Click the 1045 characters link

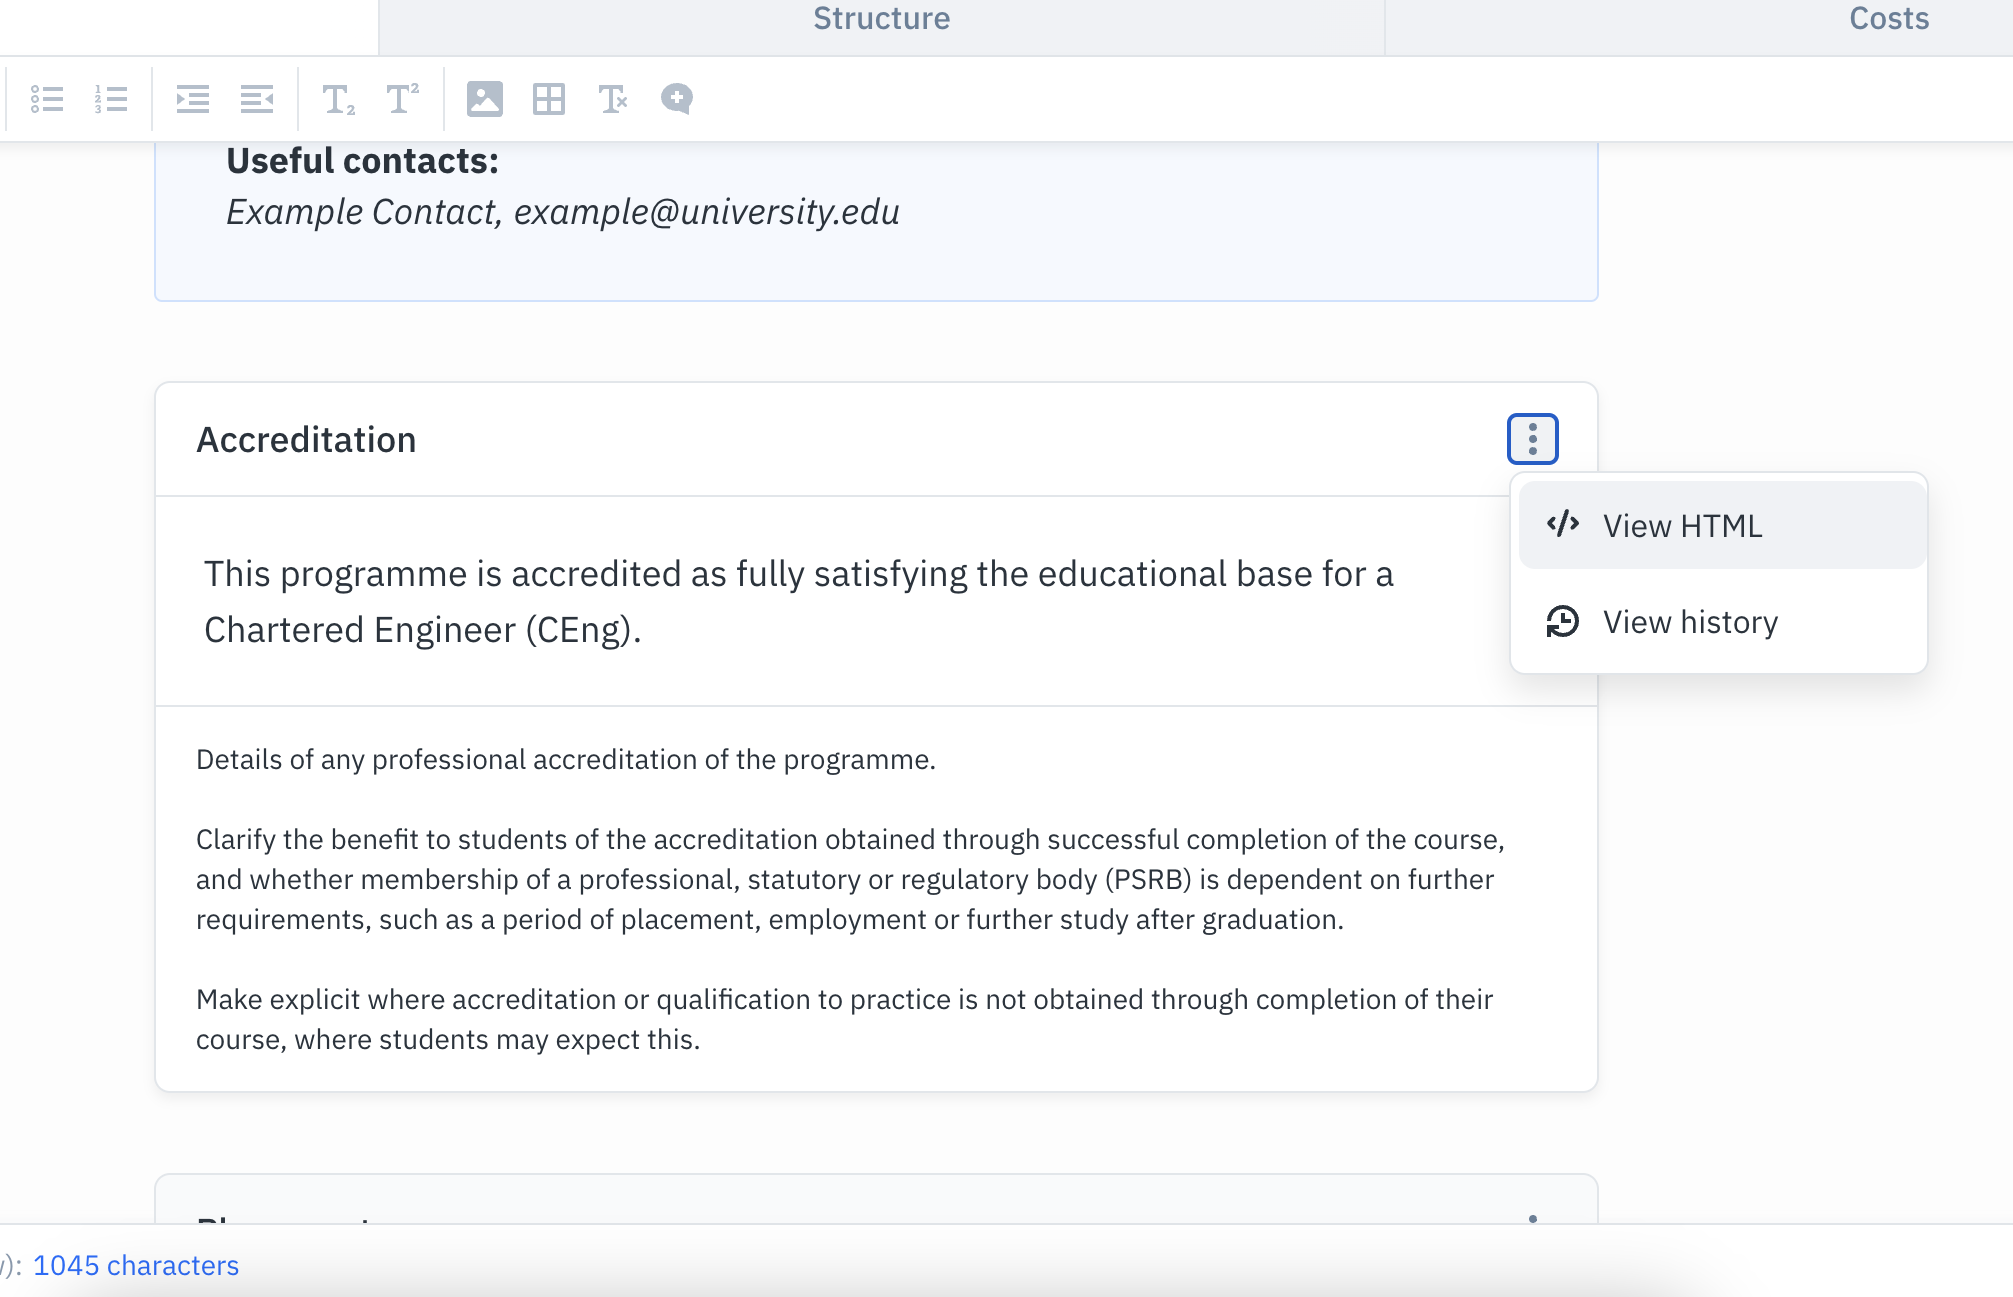(x=139, y=1265)
